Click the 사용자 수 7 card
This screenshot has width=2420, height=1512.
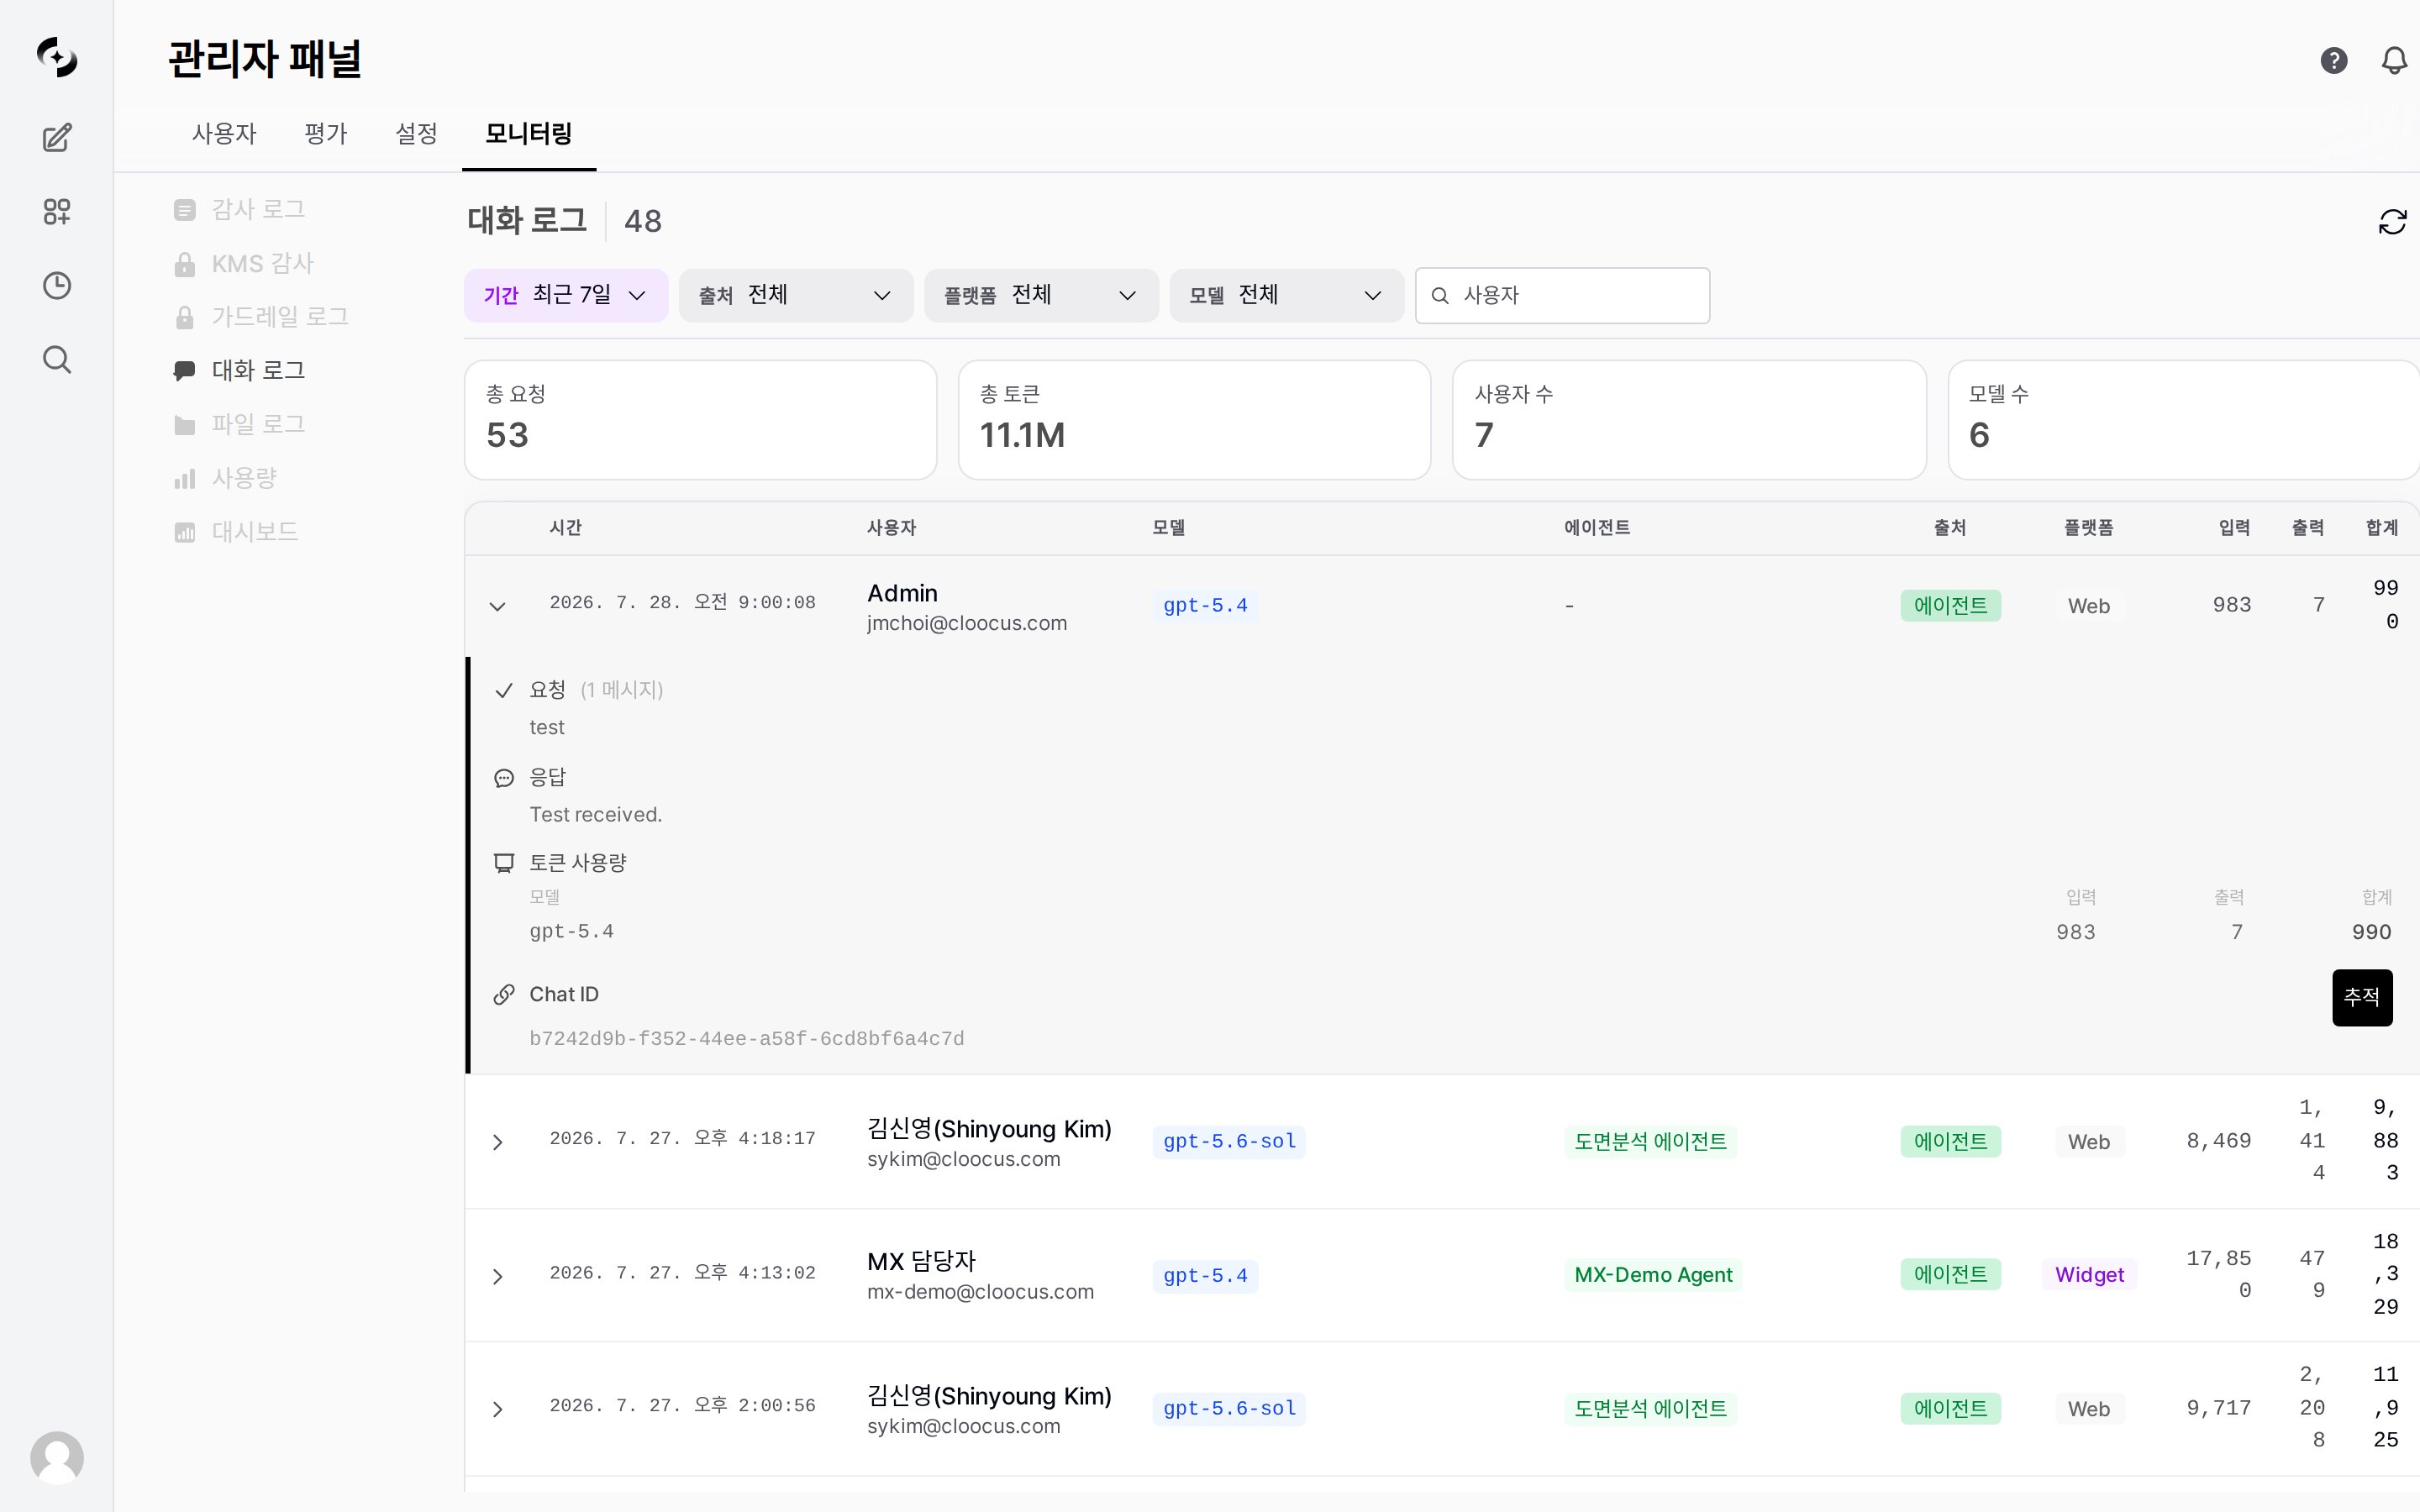(x=1689, y=420)
